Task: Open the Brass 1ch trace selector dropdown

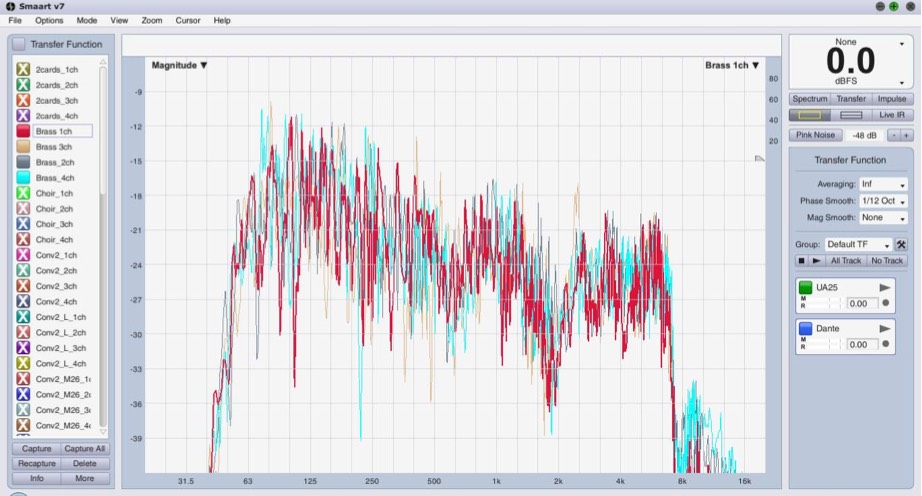Action: (732, 65)
